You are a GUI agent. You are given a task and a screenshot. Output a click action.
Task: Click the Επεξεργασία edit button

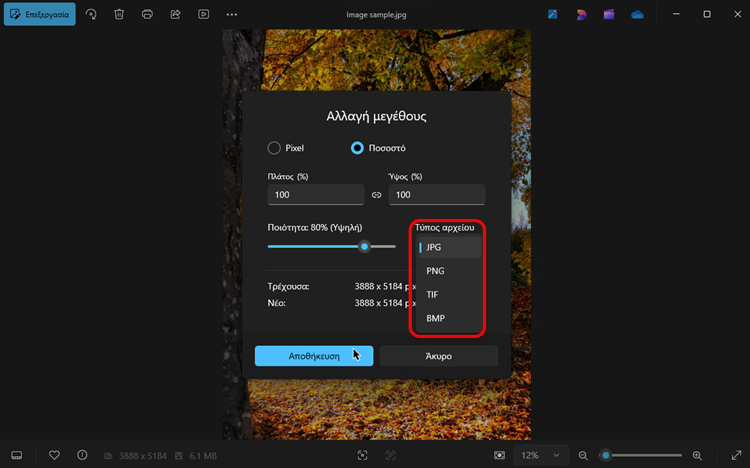(40, 15)
